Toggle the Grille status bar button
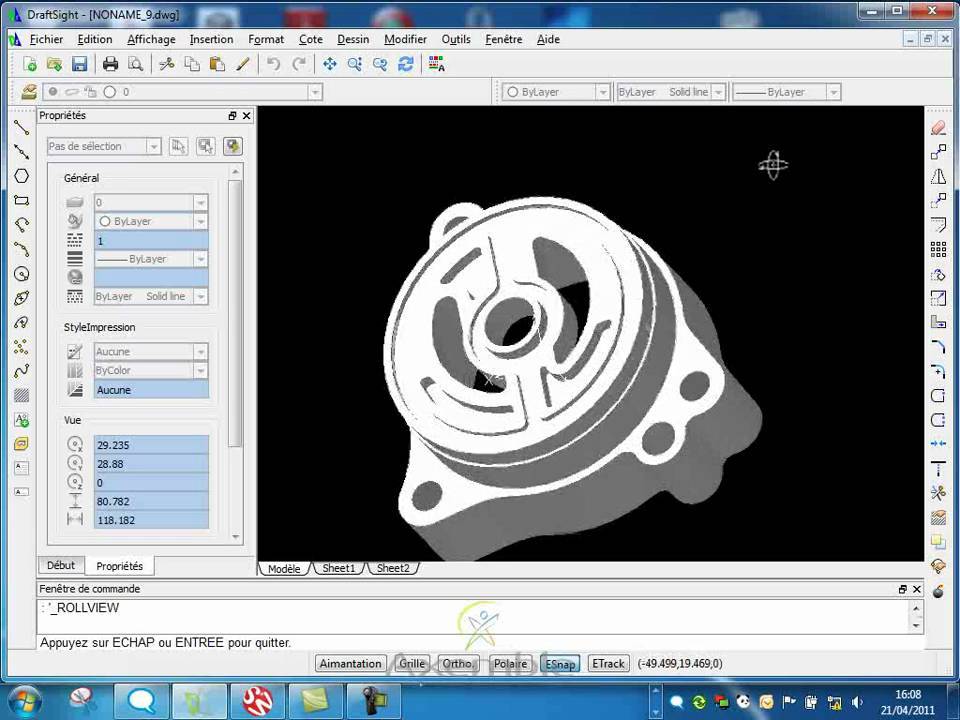The image size is (960, 720). point(412,664)
